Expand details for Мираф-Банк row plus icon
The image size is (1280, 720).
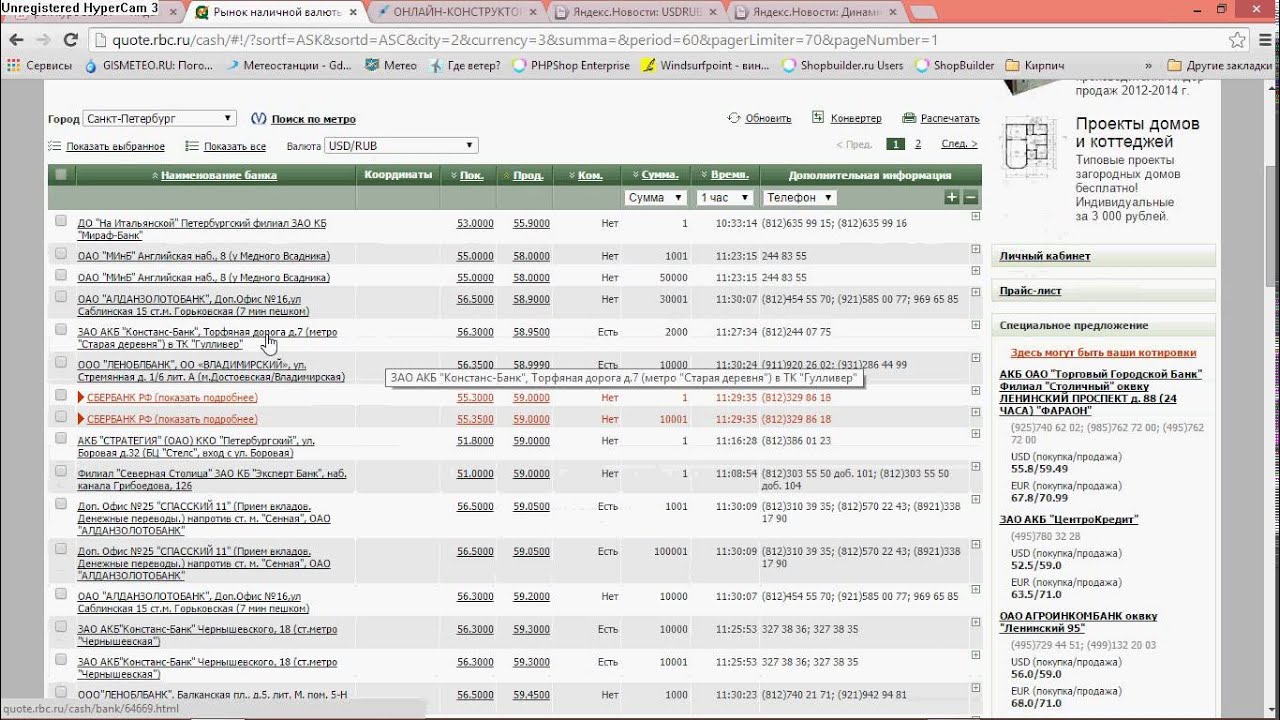click(x=976, y=216)
